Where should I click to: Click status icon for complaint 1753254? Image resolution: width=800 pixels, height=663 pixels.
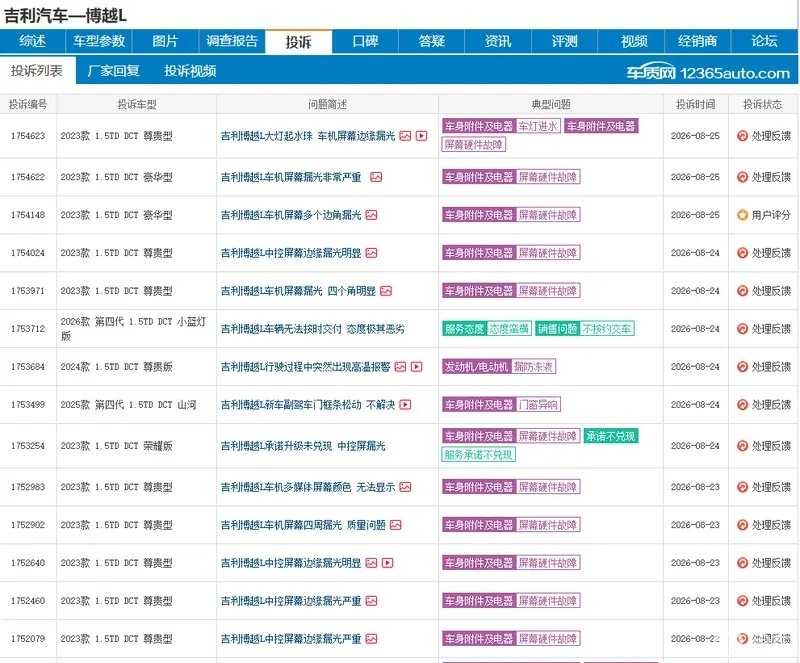pos(742,446)
